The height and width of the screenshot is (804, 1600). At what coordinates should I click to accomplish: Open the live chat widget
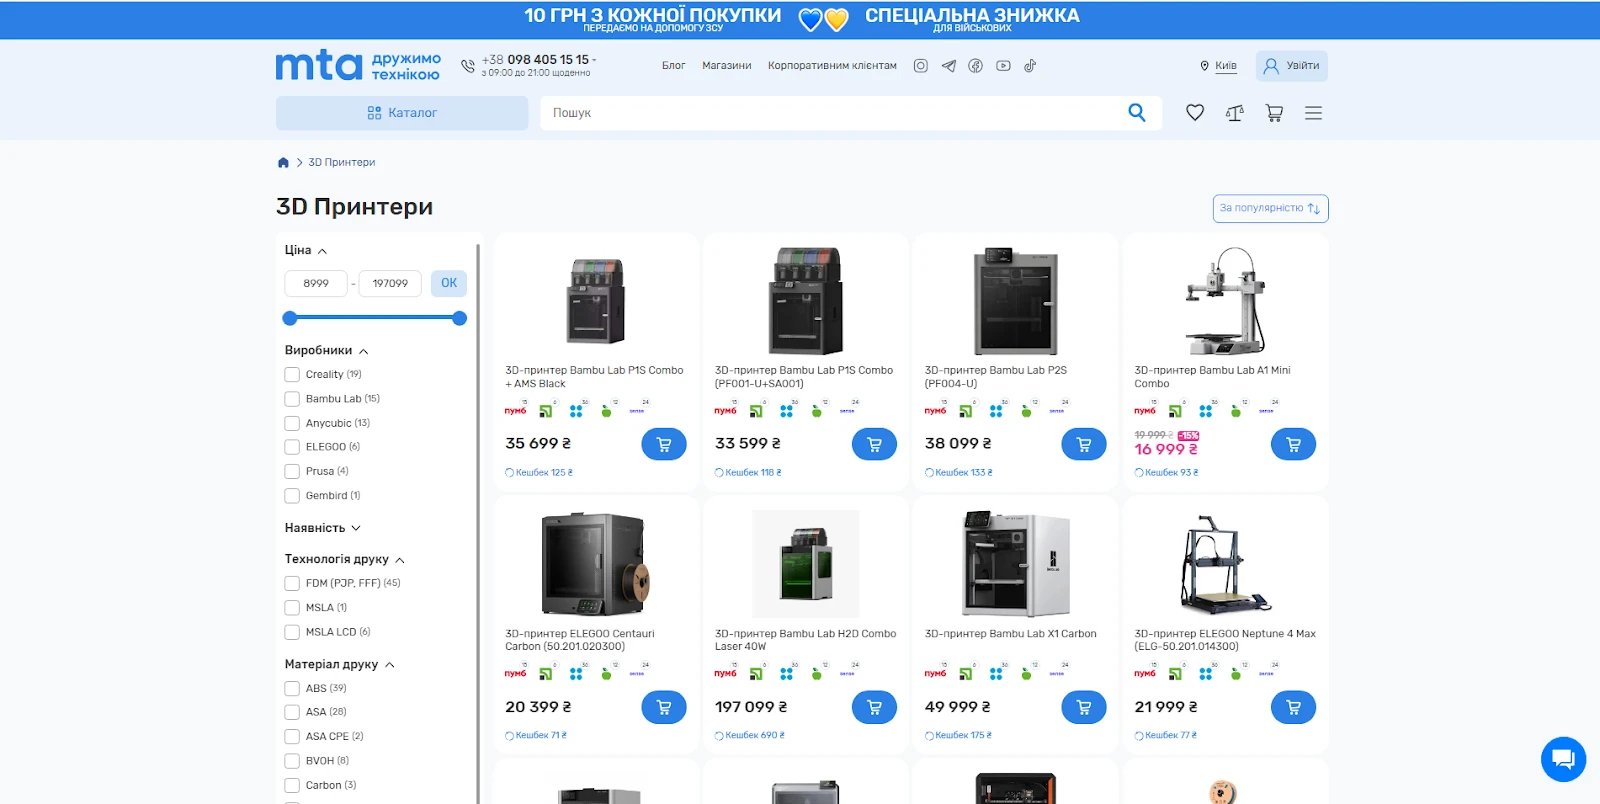pos(1563,759)
